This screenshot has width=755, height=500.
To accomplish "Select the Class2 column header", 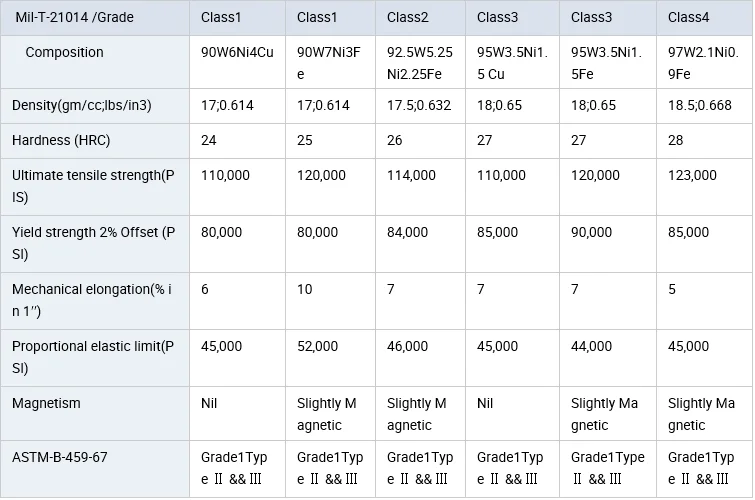I will coord(408,17).
